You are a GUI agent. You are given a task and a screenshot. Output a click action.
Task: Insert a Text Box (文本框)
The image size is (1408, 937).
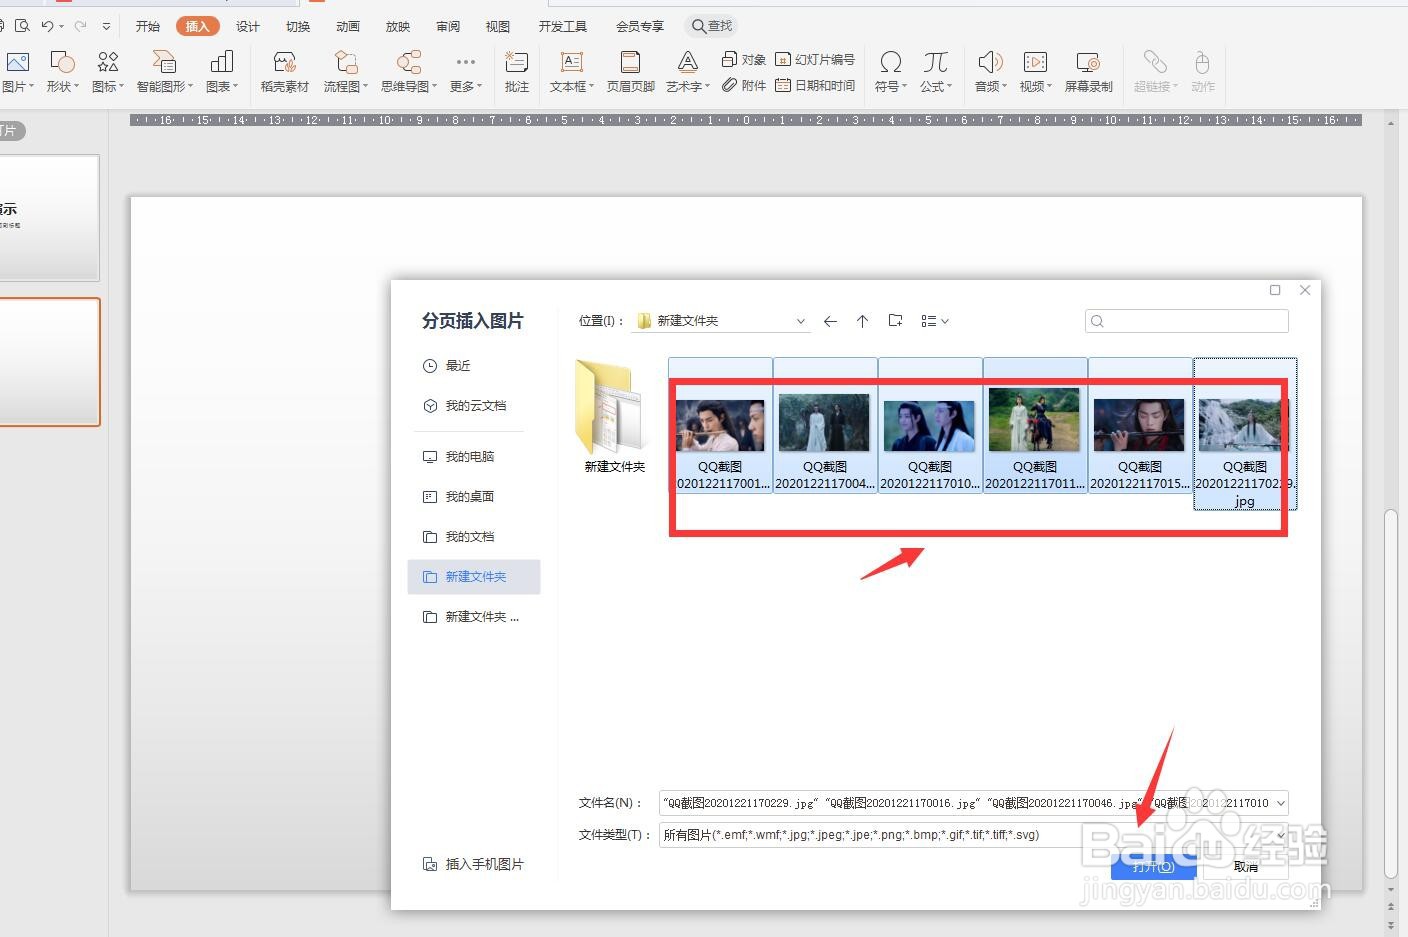click(x=571, y=72)
